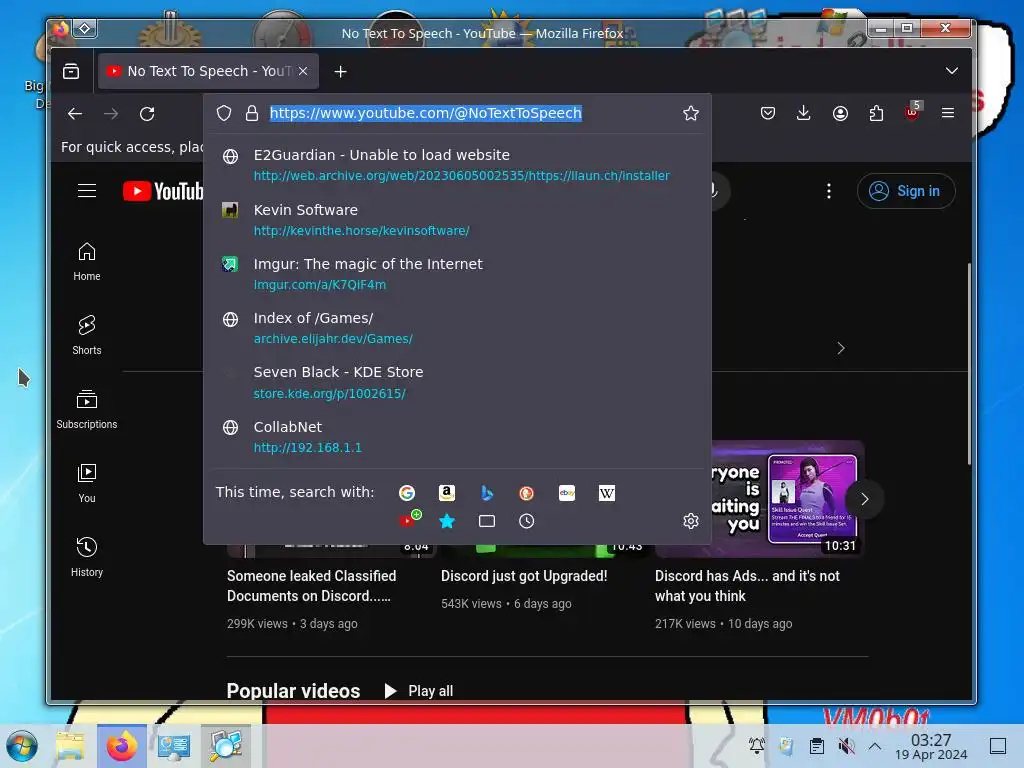
Task: Bookmark this page with star icon
Action: (x=691, y=114)
